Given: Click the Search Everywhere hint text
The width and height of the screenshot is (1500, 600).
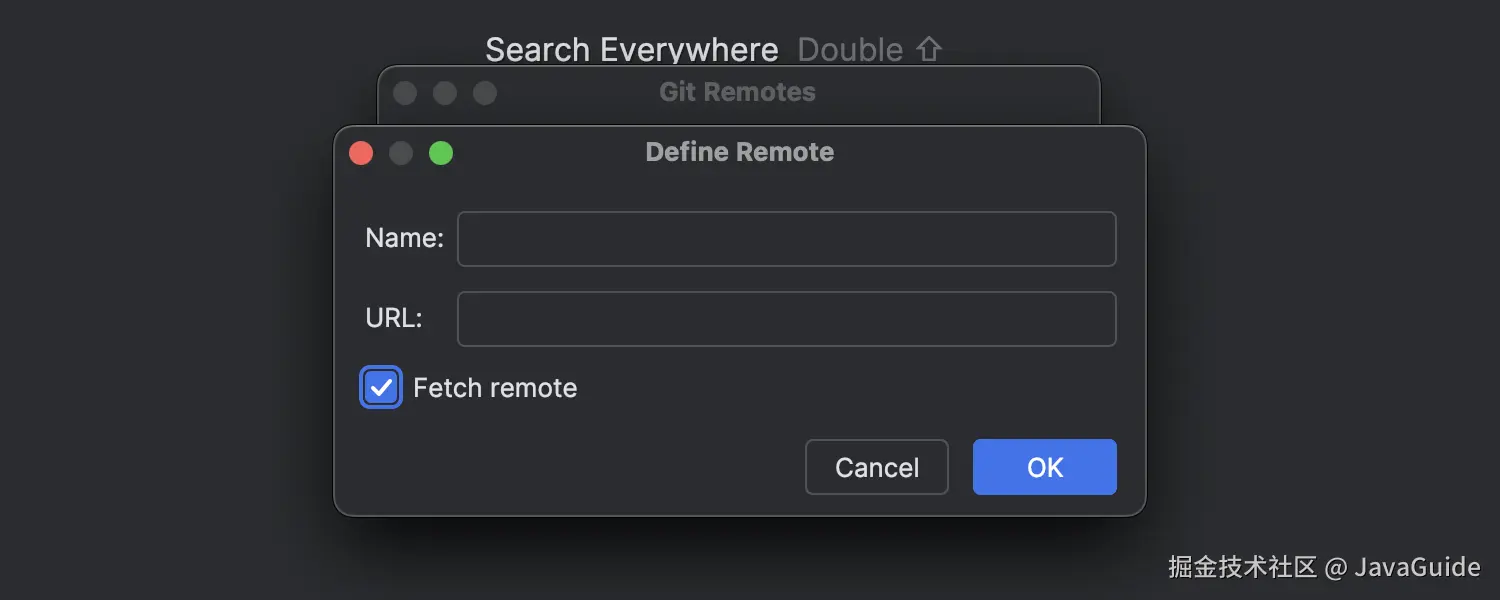Looking at the screenshot, I should (x=631, y=49).
